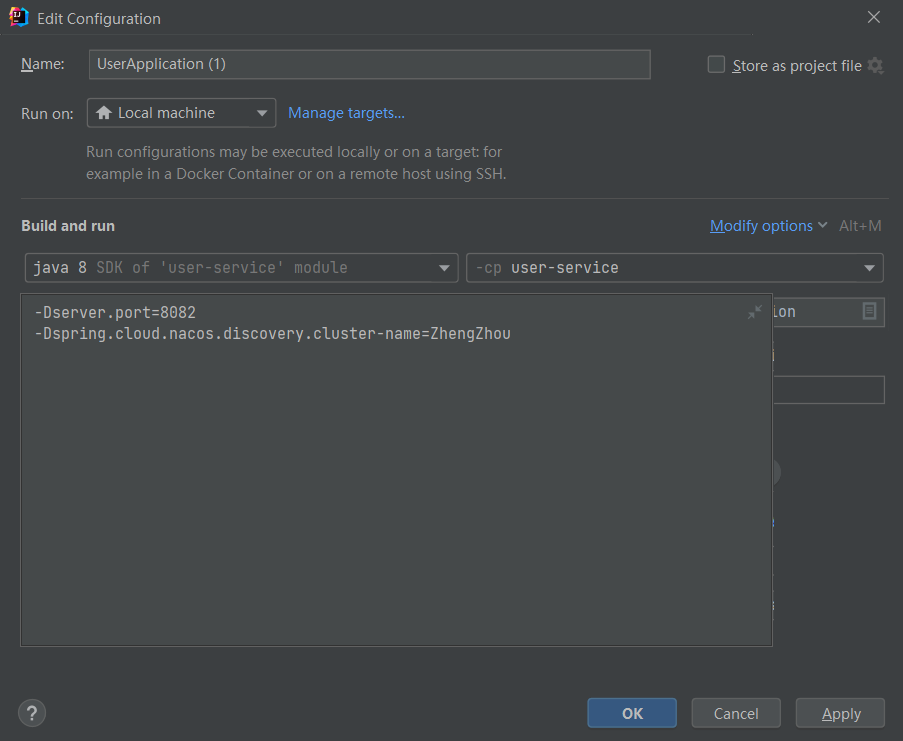
Task: Confirm with the OK button
Action: tap(632, 713)
